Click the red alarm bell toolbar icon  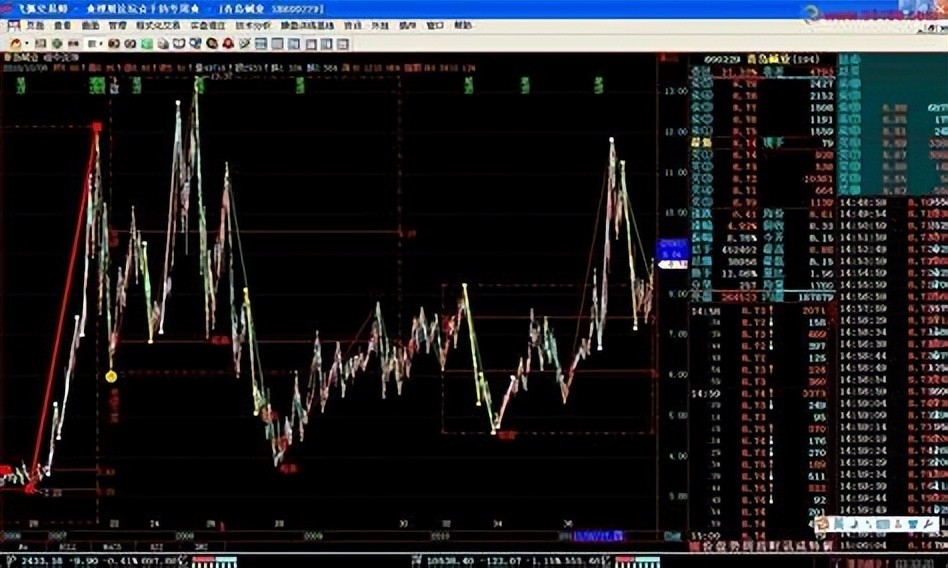tap(229, 44)
